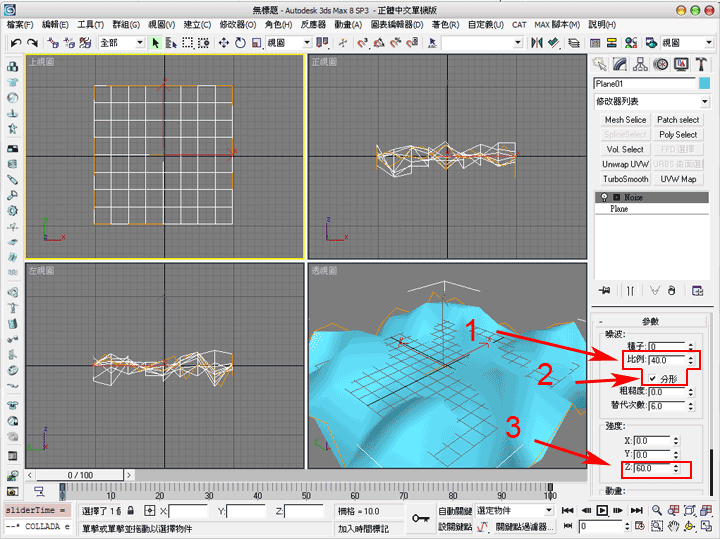This screenshot has height=539, width=720.
Task: Open the 檔案(F) menu
Action: coord(20,25)
